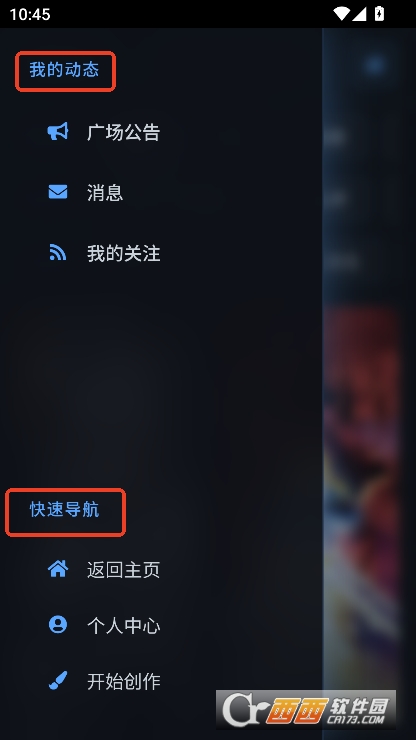Click the envelope icon next to 消息

(x=58, y=192)
